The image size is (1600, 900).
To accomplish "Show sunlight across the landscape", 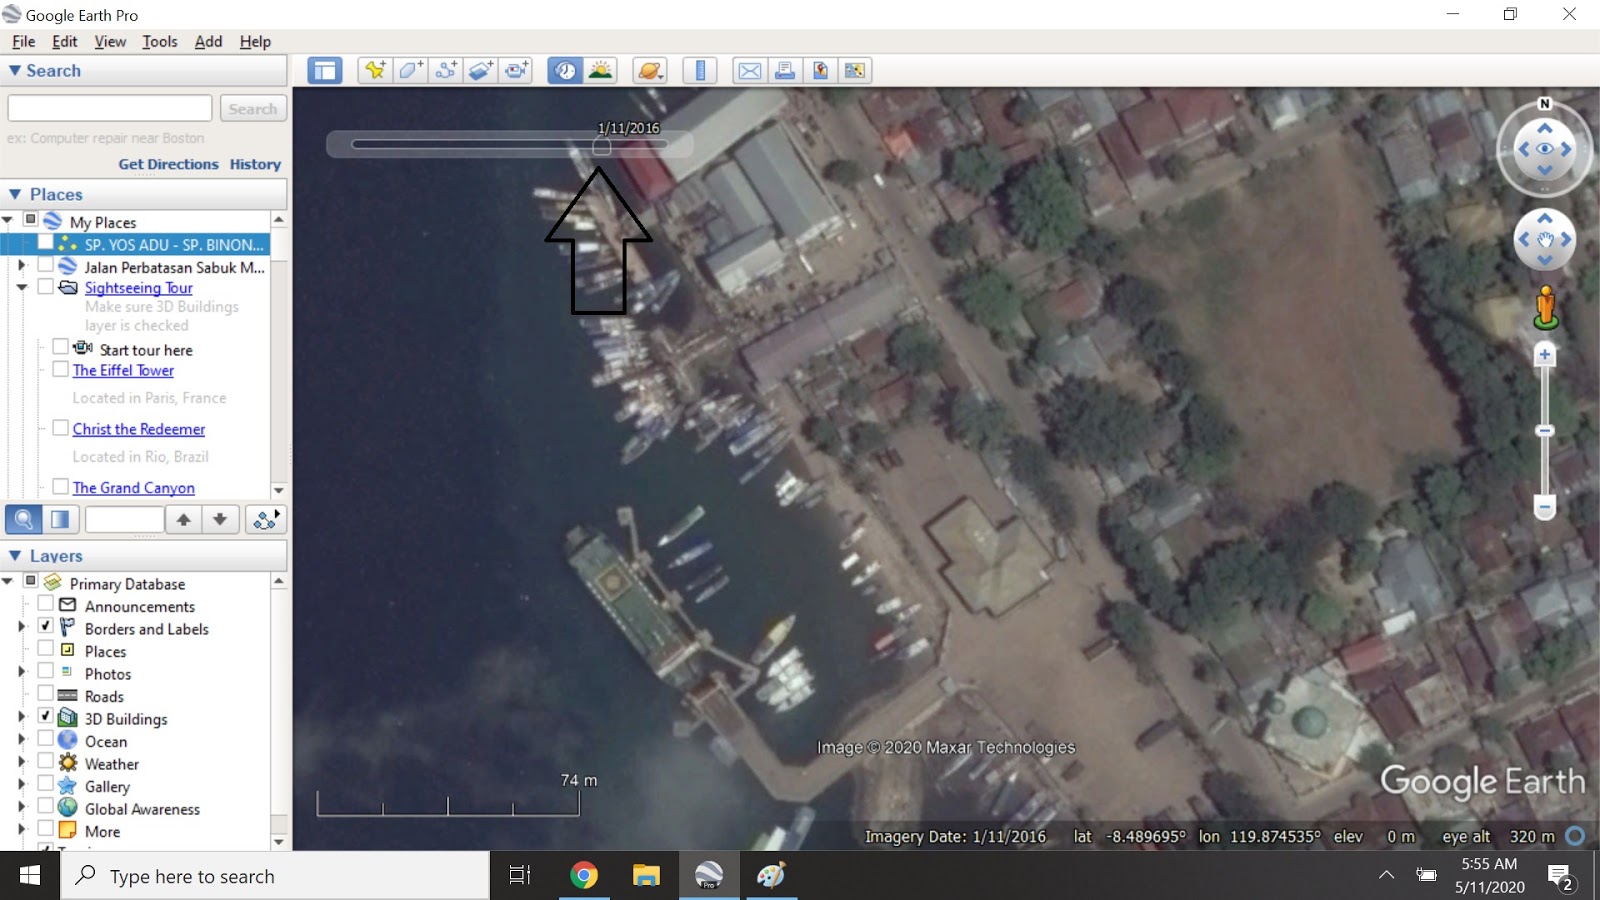I will coord(598,70).
